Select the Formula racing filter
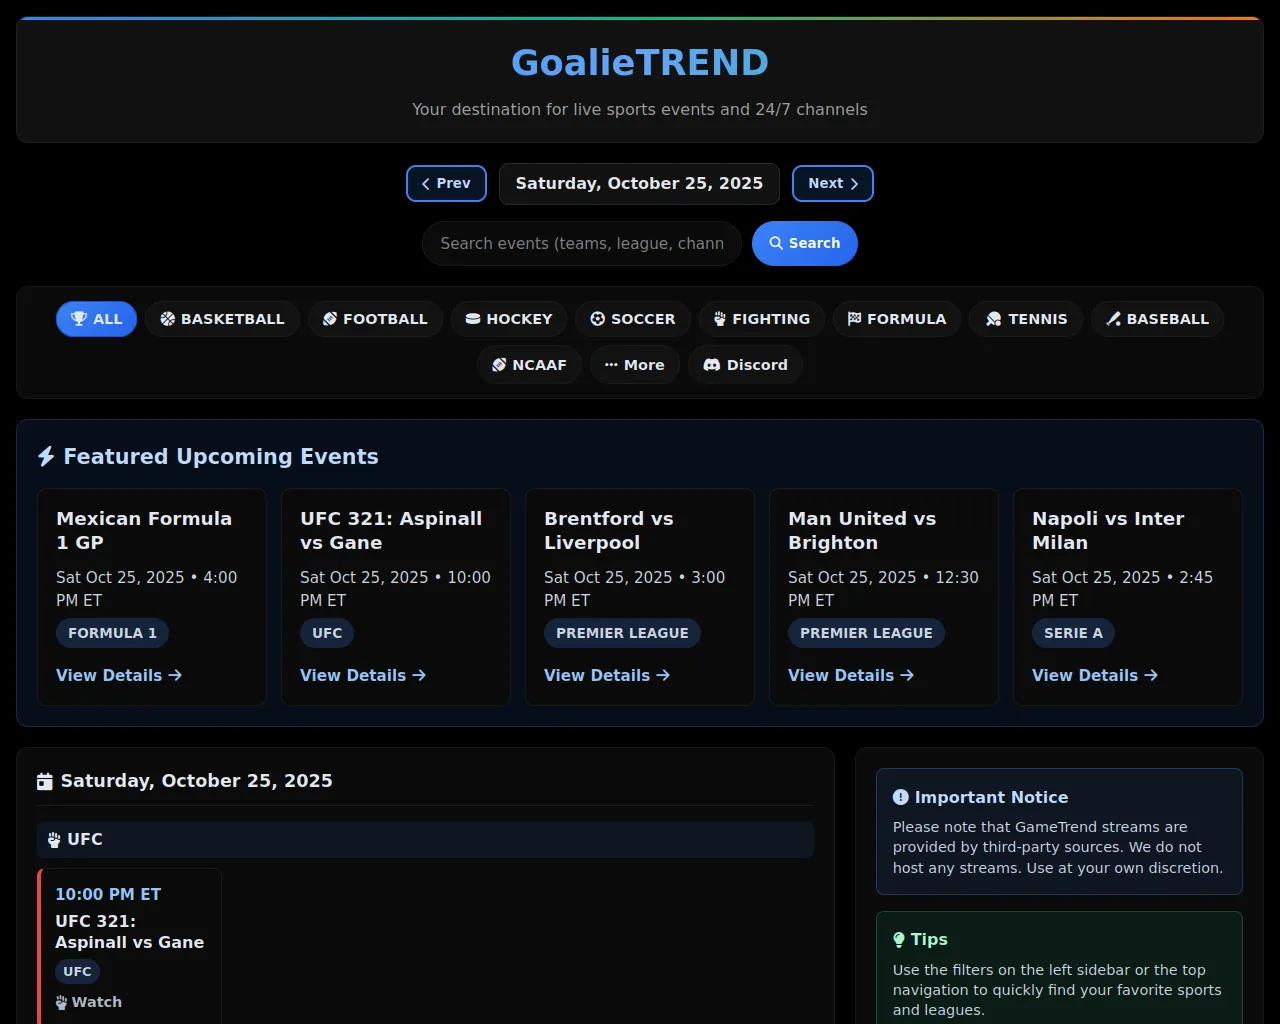This screenshot has height=1024, width=1280. tap(896, 319)
